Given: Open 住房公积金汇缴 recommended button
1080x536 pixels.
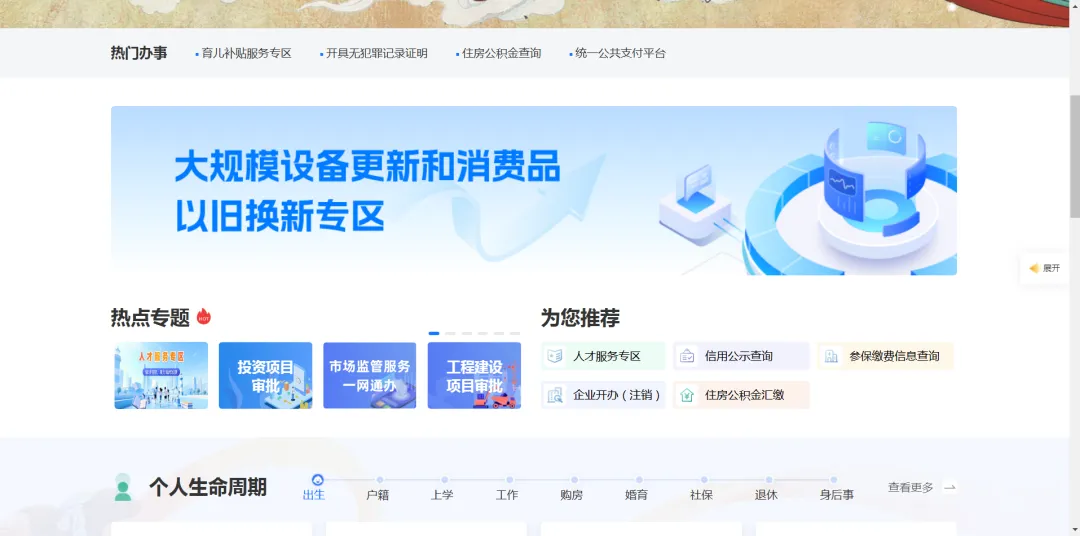Looking at the screenshot, I should [741, 395].
